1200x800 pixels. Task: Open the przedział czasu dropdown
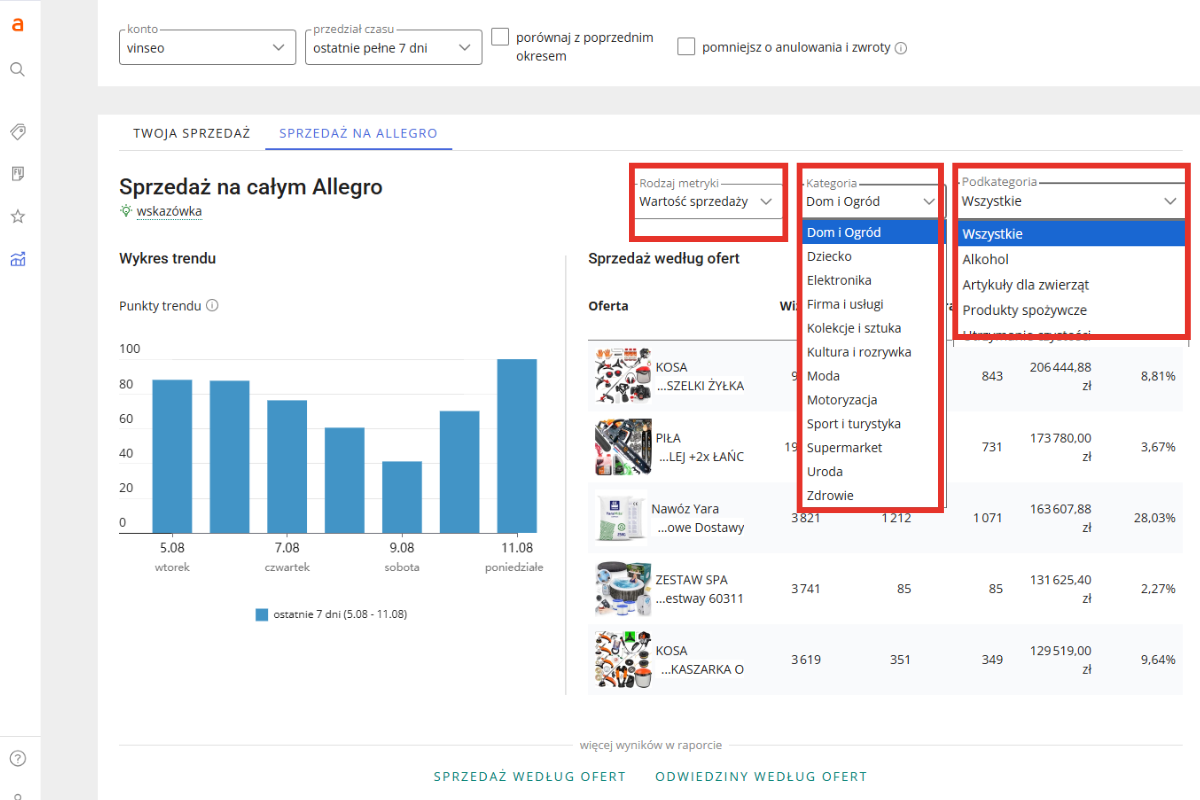tap(393, 47)
